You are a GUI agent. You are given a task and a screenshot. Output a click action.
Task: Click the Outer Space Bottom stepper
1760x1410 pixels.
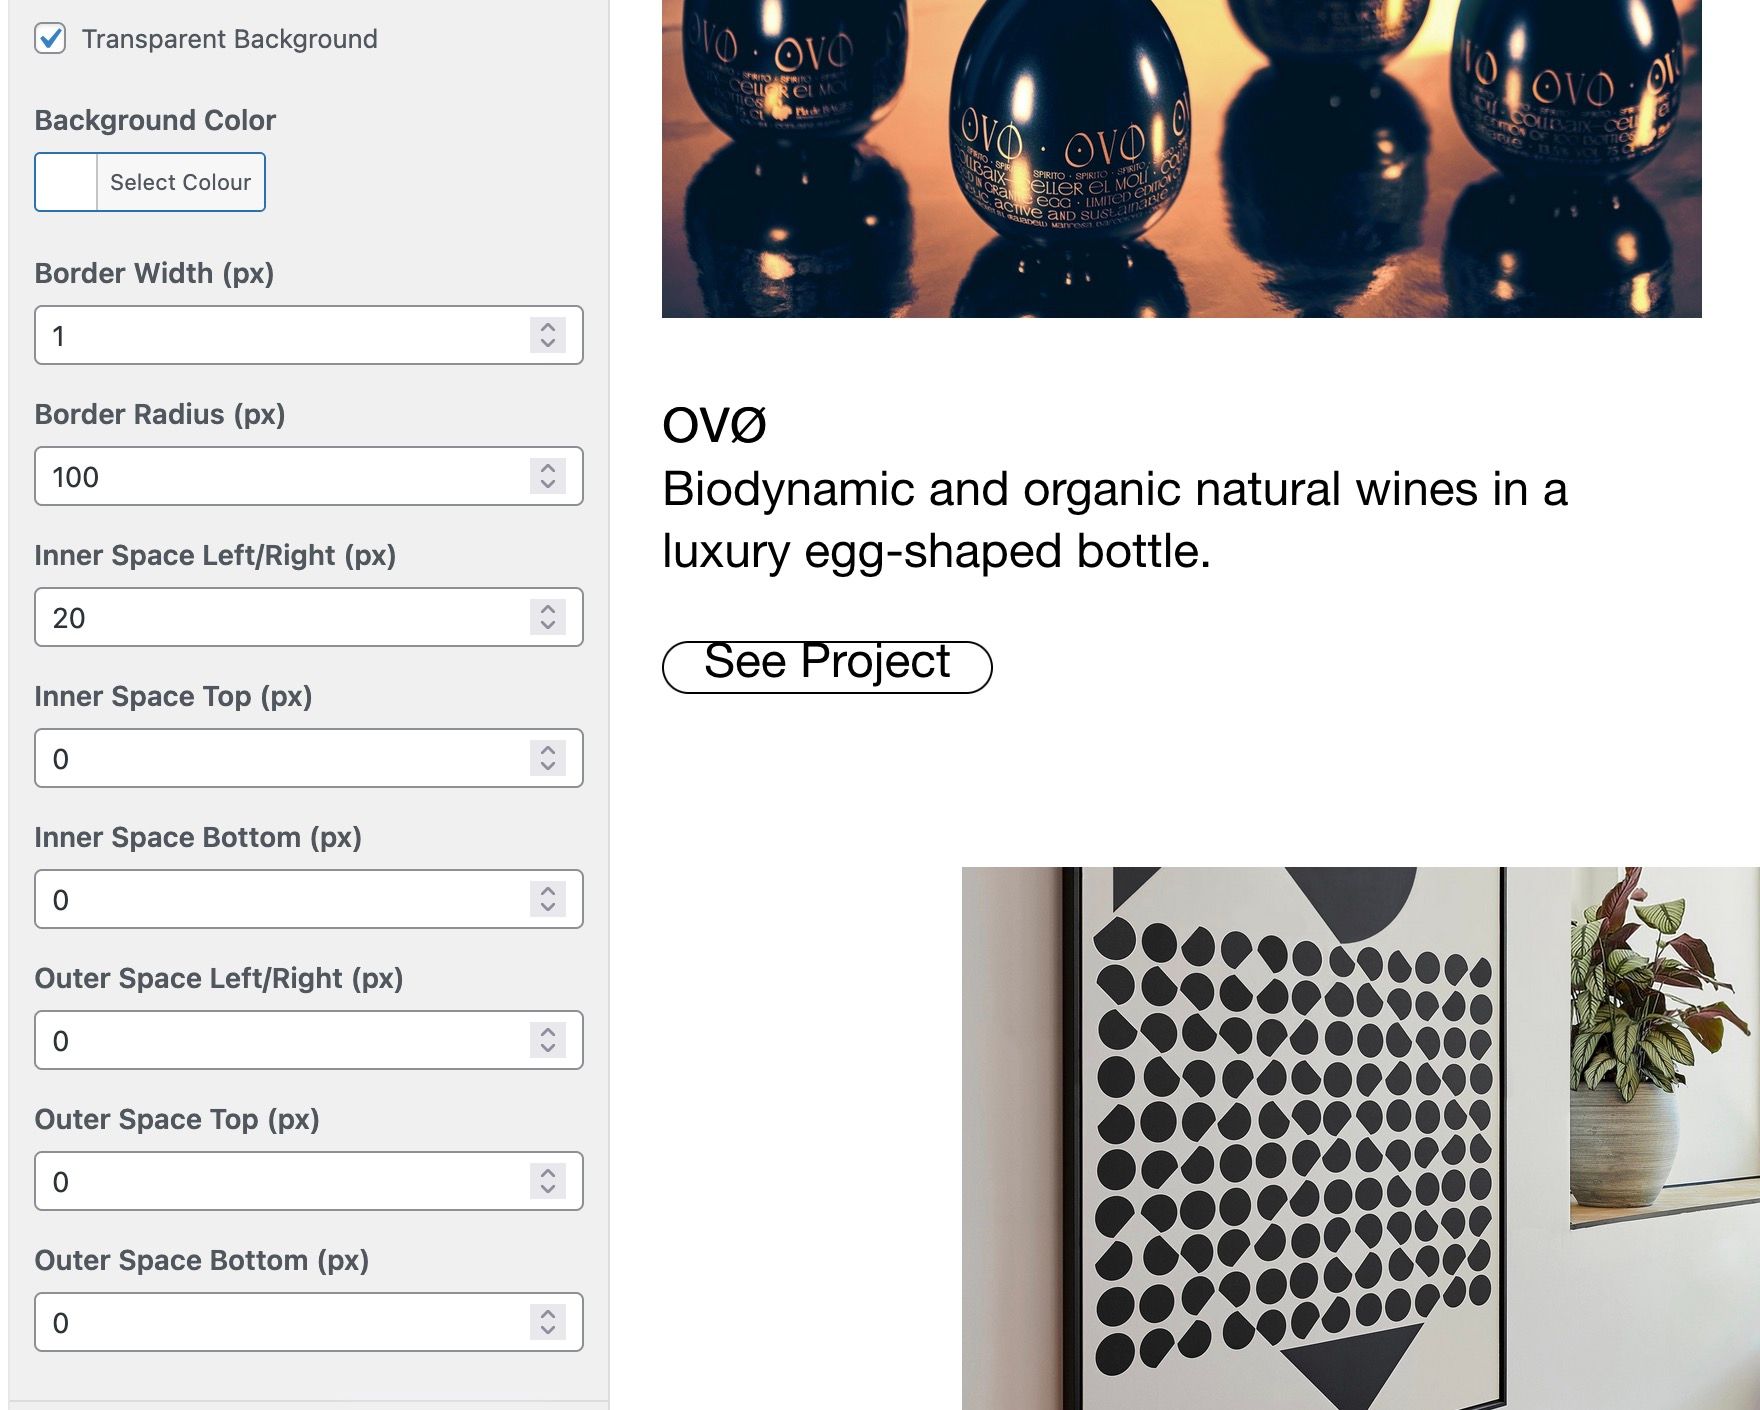(548, 1322)
